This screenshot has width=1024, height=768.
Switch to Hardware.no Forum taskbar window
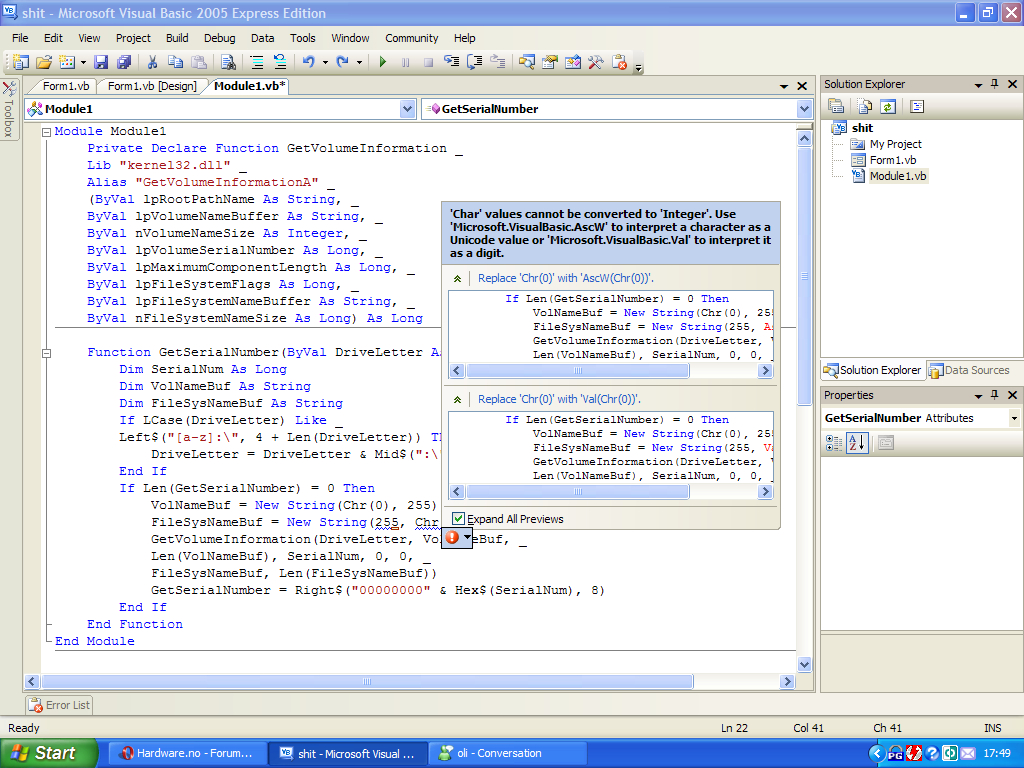tap(187, 753)
